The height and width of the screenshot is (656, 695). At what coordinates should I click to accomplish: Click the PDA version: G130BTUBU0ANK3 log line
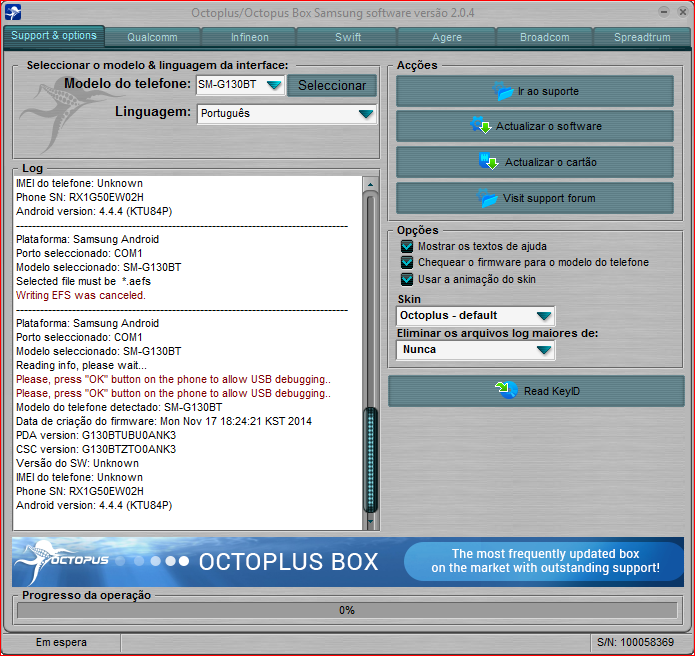tap(96, 435)
